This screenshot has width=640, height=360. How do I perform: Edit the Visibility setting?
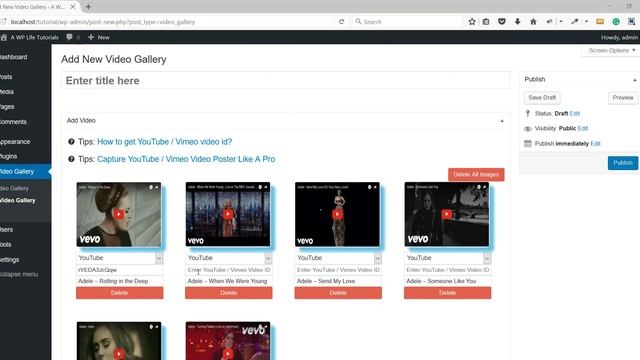tap(583, 128)
